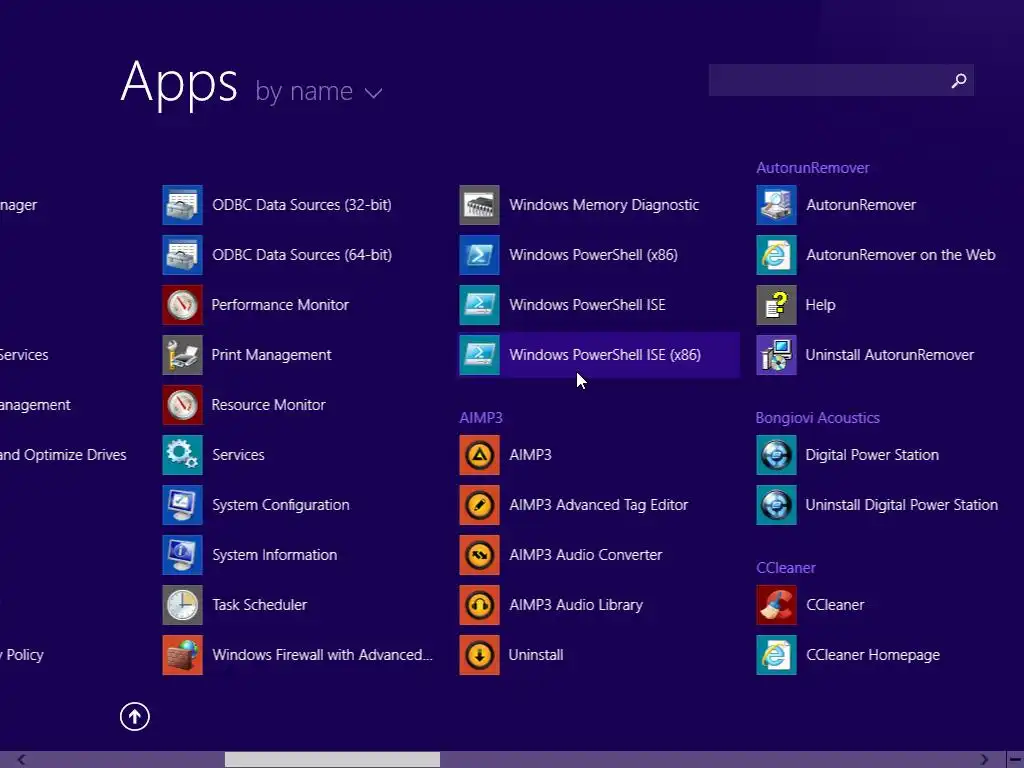Open AIMP3 Advanced Tag Editor icon
This screenshot has height=768, width=1024.
479,505
